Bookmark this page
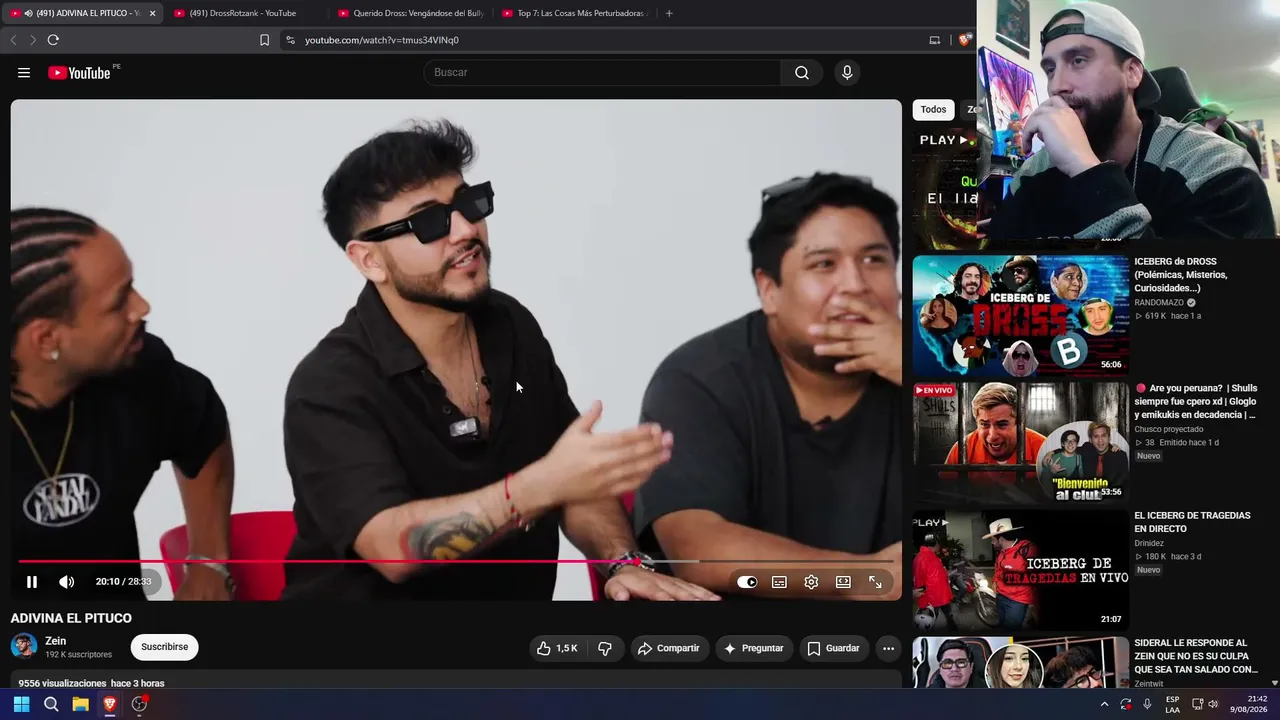Viewport: 1280px width, 720px height. (x=264, y=40)
